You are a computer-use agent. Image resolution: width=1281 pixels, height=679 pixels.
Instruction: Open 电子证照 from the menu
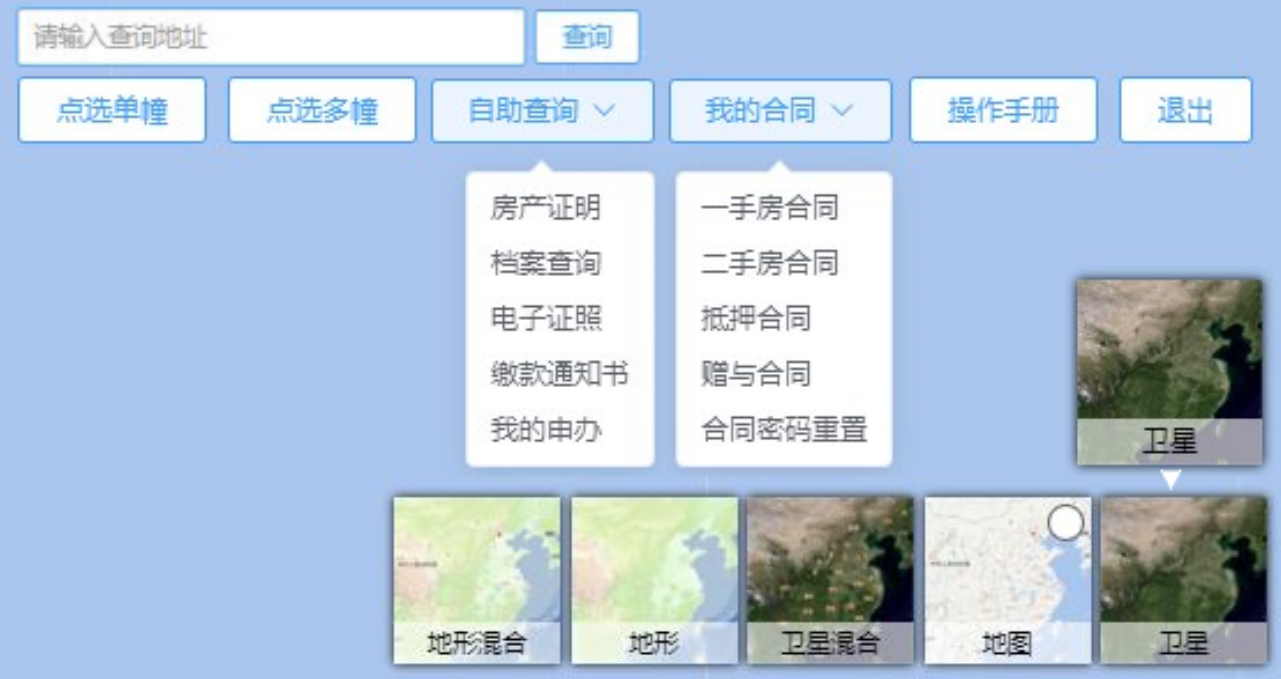click(545, 319)
